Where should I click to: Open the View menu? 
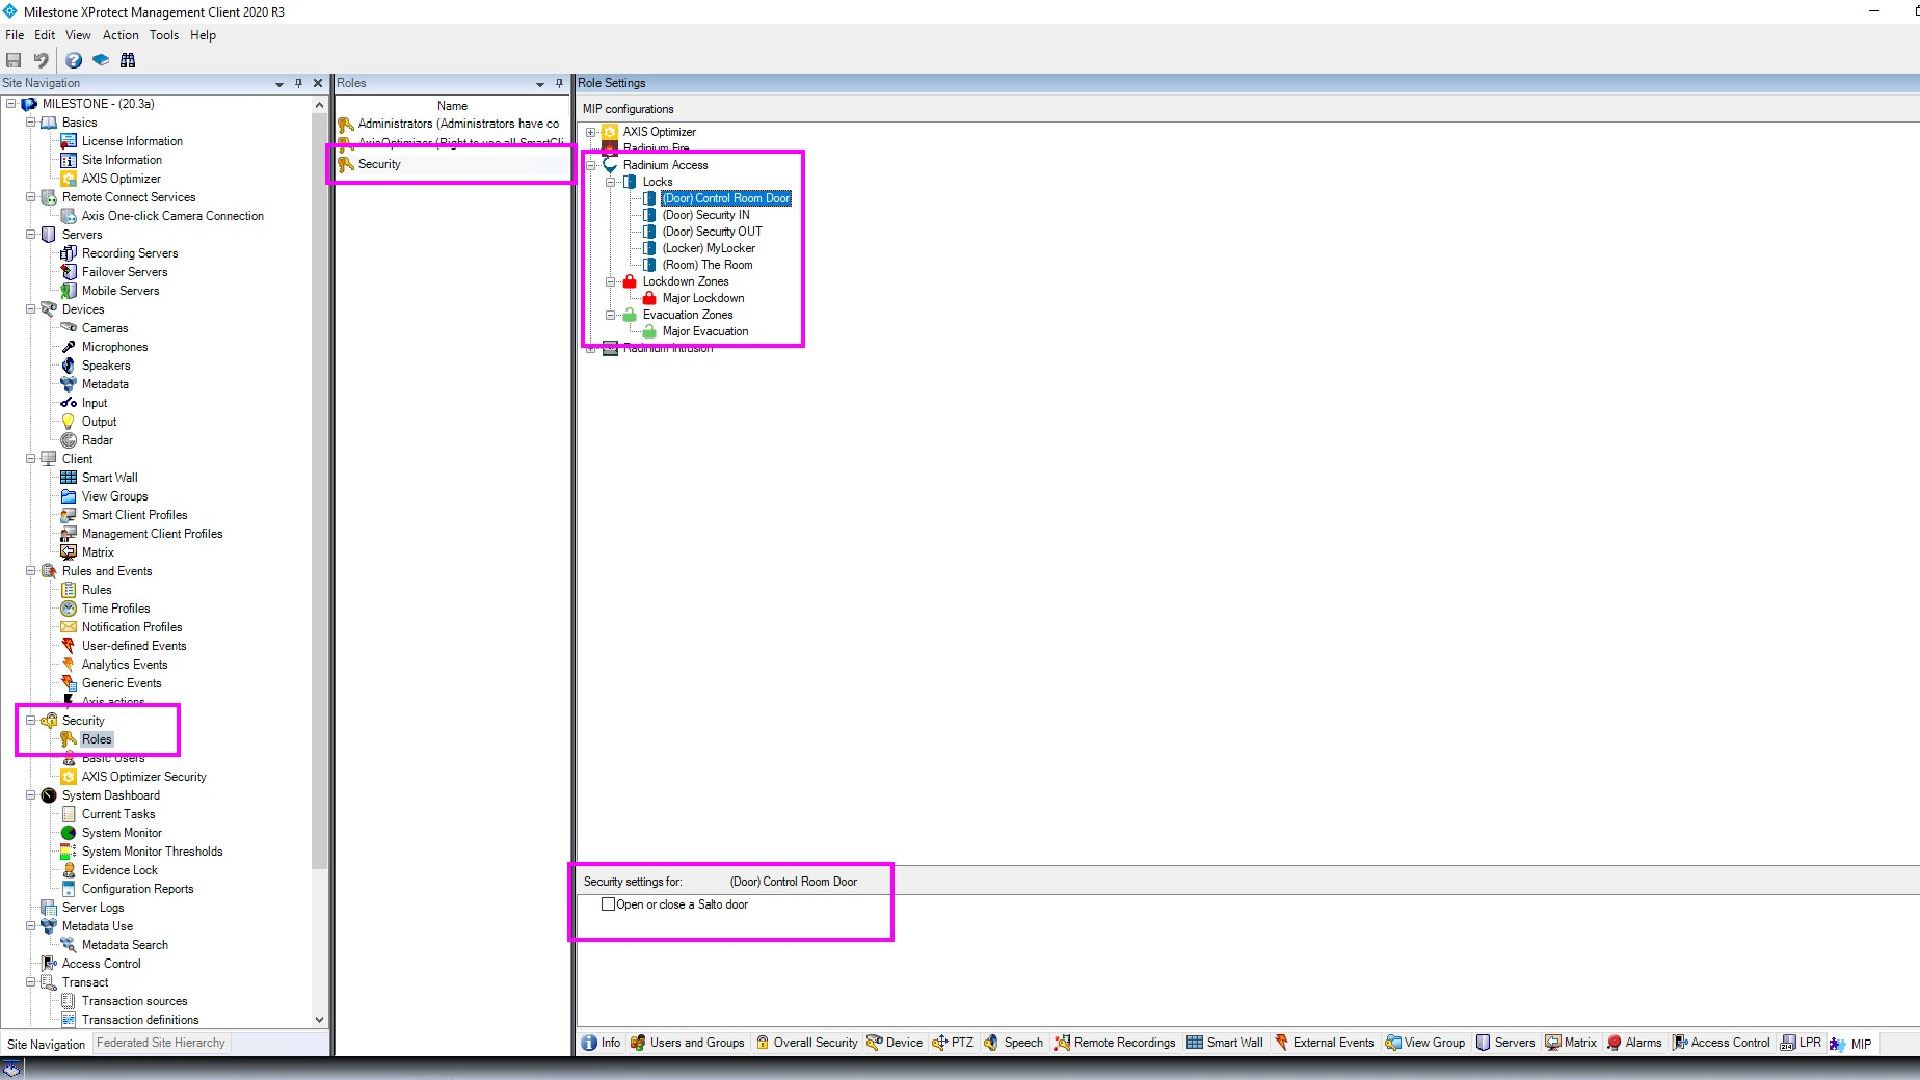(78, 35)
